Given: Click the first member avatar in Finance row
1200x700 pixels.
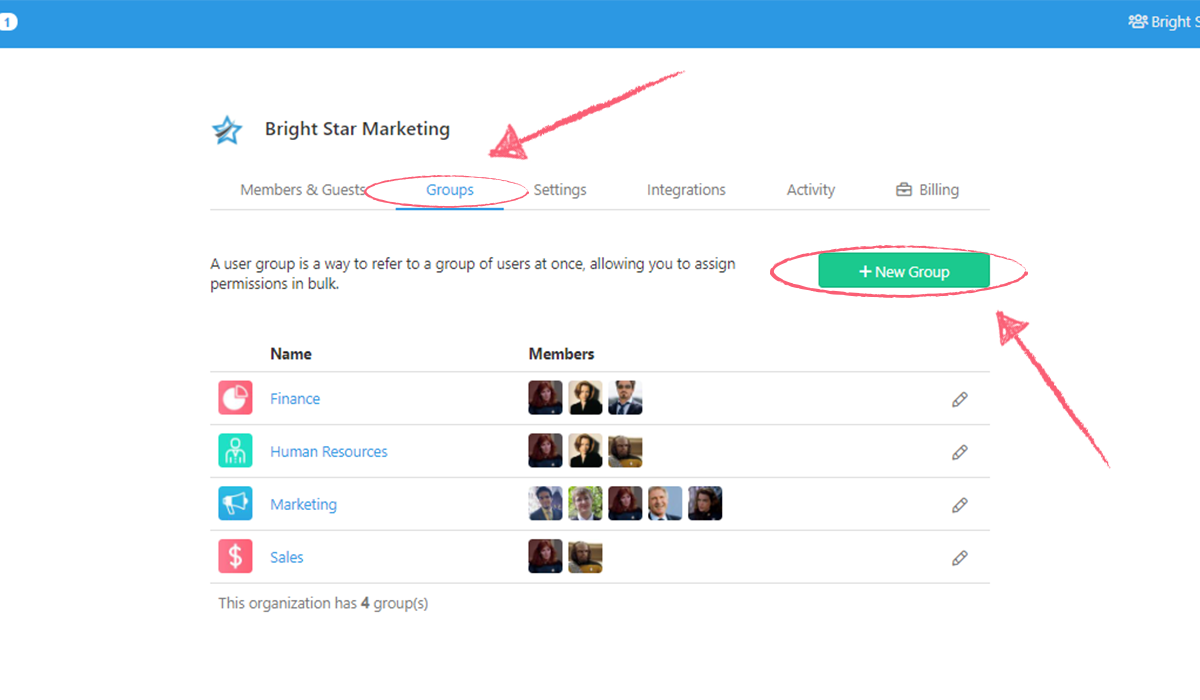Looking at the screenshot, I should coord(545,398).
